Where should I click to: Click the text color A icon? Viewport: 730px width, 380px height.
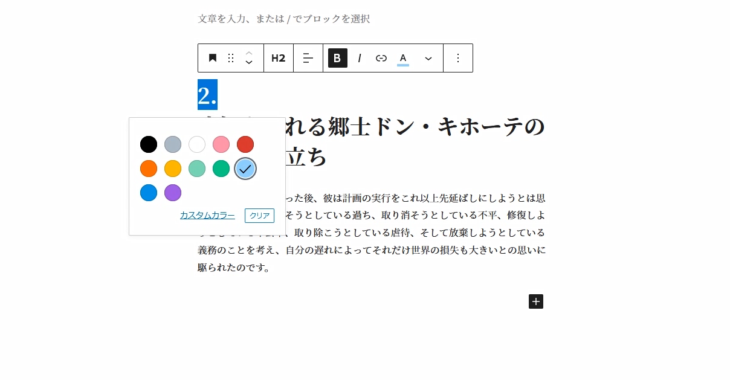(403, 59)
